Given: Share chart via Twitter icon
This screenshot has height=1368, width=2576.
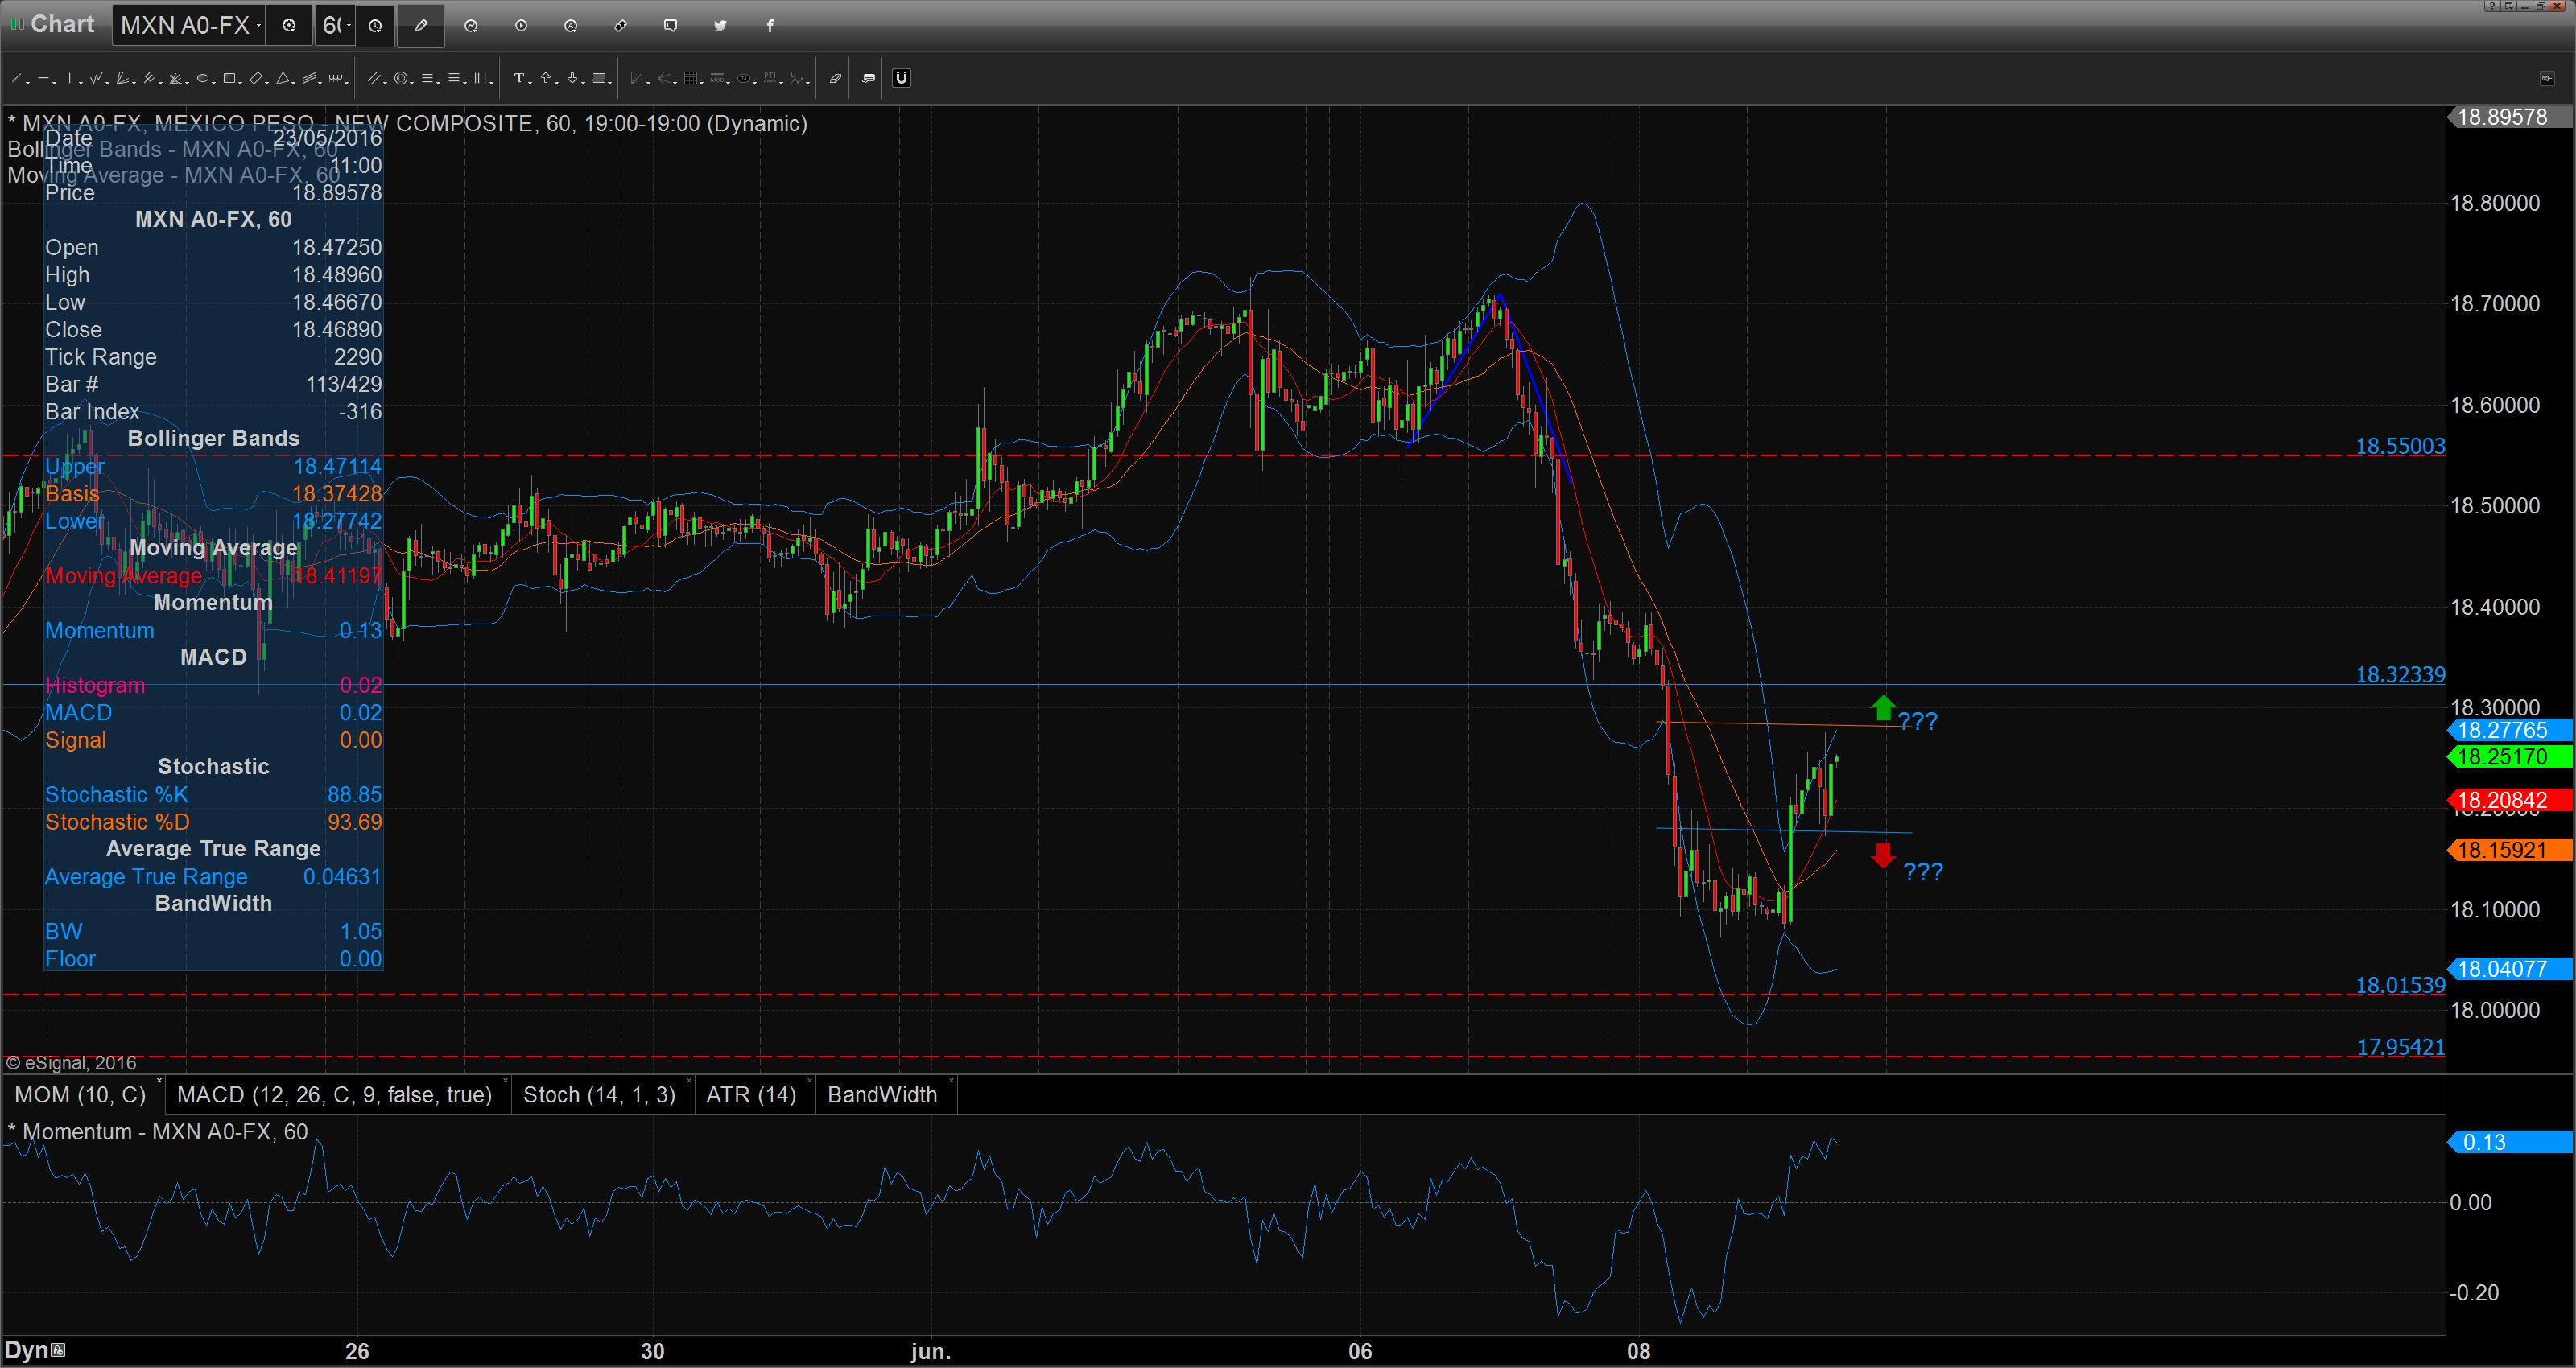Looking at the screenshot, I should point(720,25).
